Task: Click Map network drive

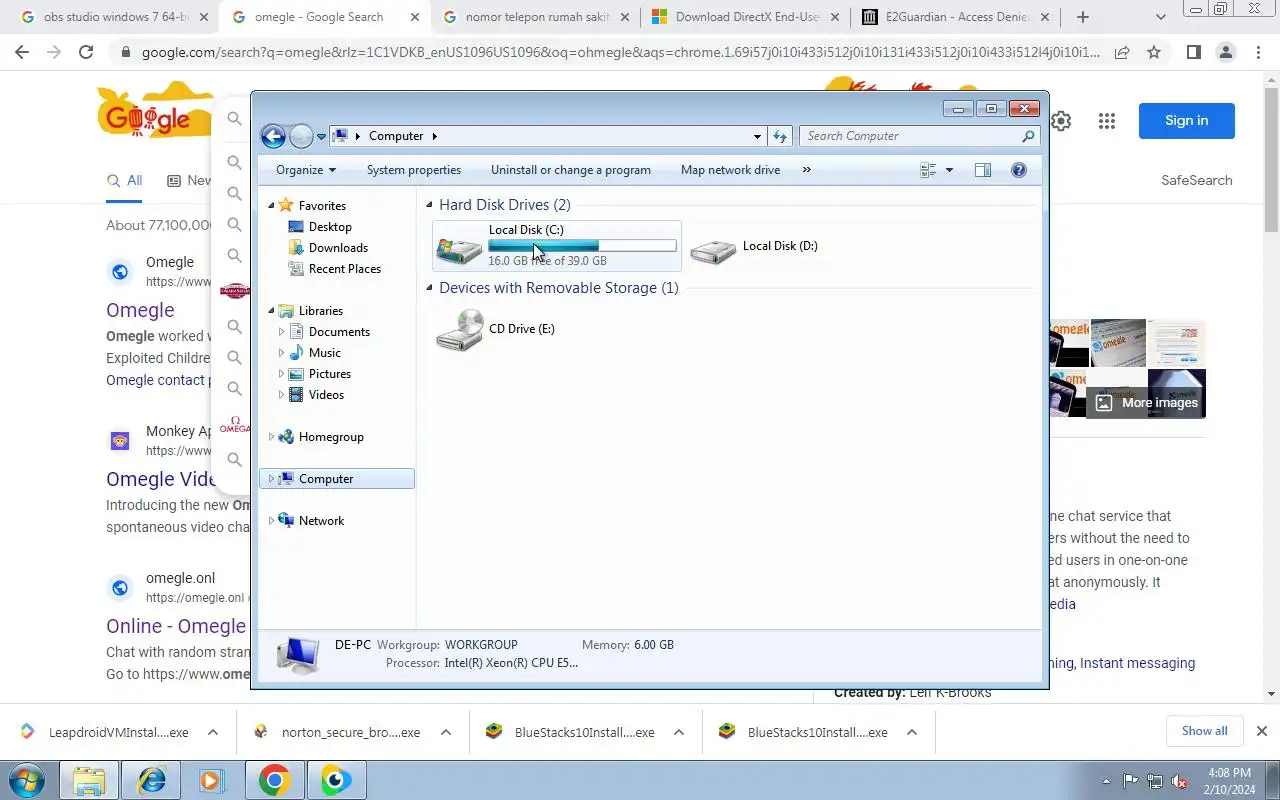Action: [730, 170]
